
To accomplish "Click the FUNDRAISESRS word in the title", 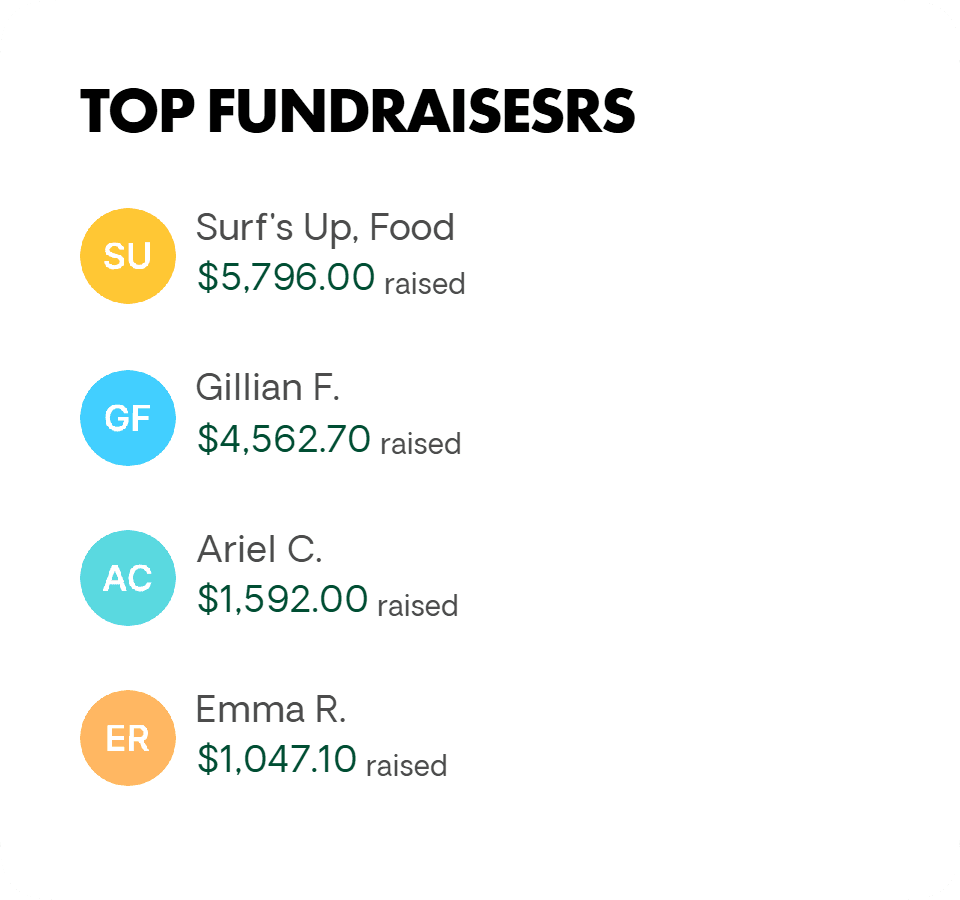I will tap(422, 111).
